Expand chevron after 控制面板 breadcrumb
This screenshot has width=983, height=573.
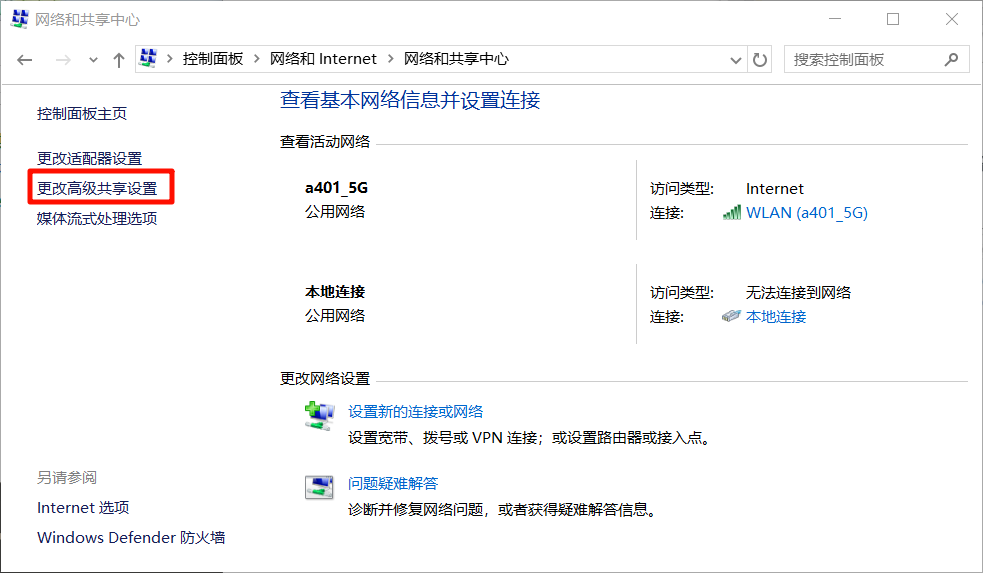click(257, 60)
